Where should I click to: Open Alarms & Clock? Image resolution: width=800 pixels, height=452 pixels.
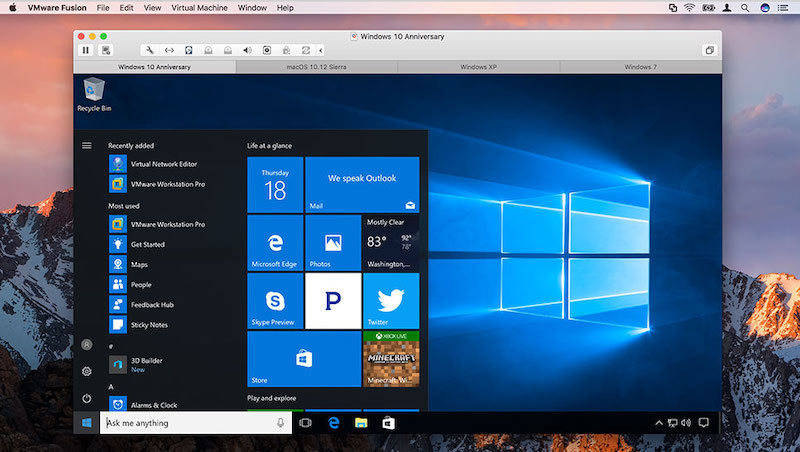143,405
